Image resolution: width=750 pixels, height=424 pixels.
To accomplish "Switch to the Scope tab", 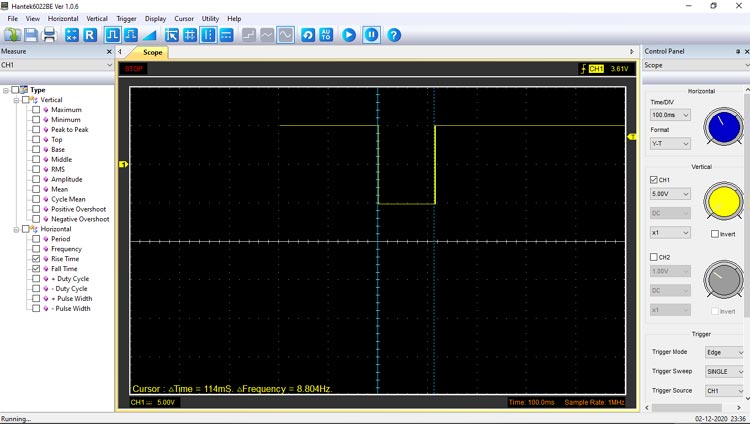I will (x=152, y=53).
